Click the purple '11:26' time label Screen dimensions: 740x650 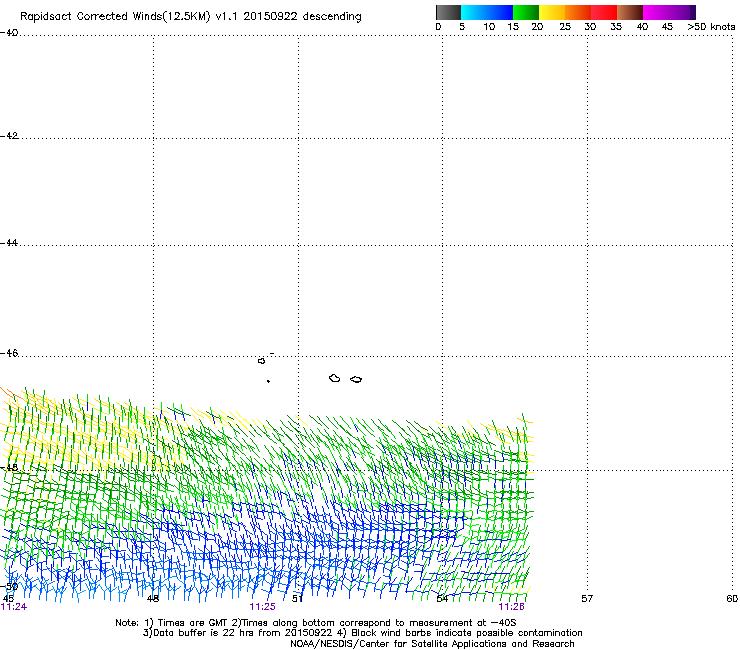point(512,607)
